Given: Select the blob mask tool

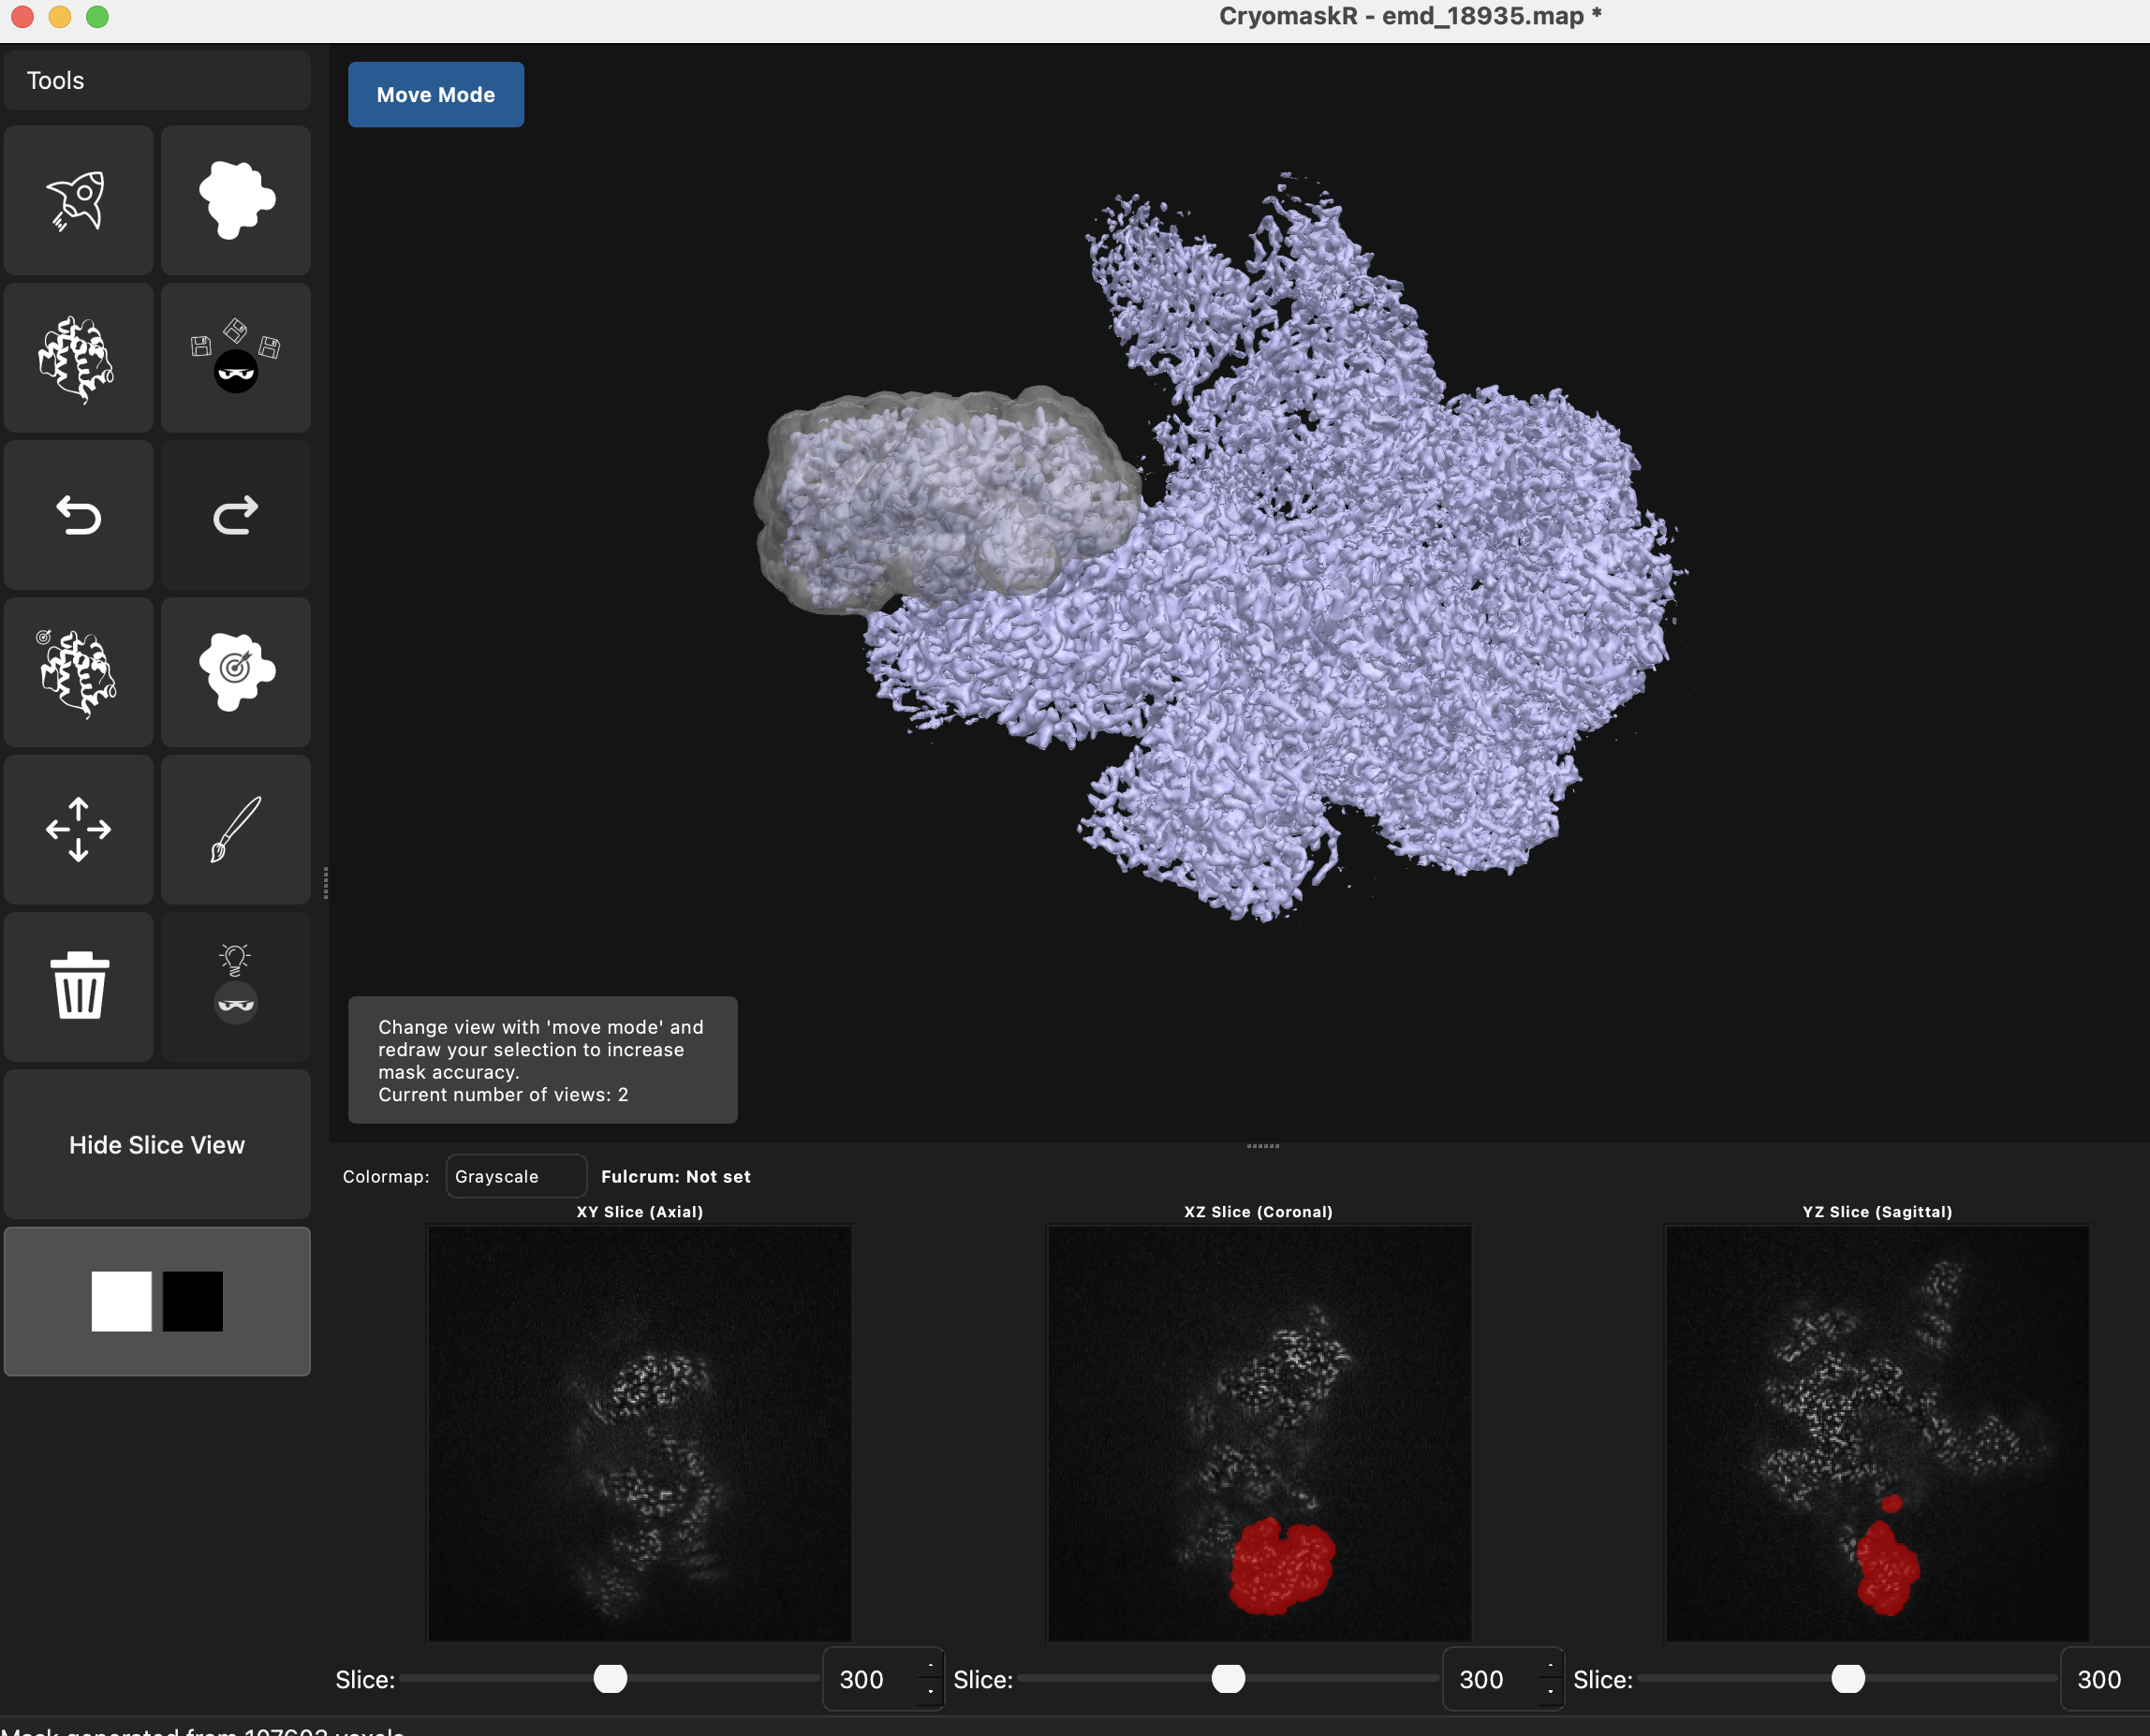Looking at the screenshot, I should [x=236, y=199].
